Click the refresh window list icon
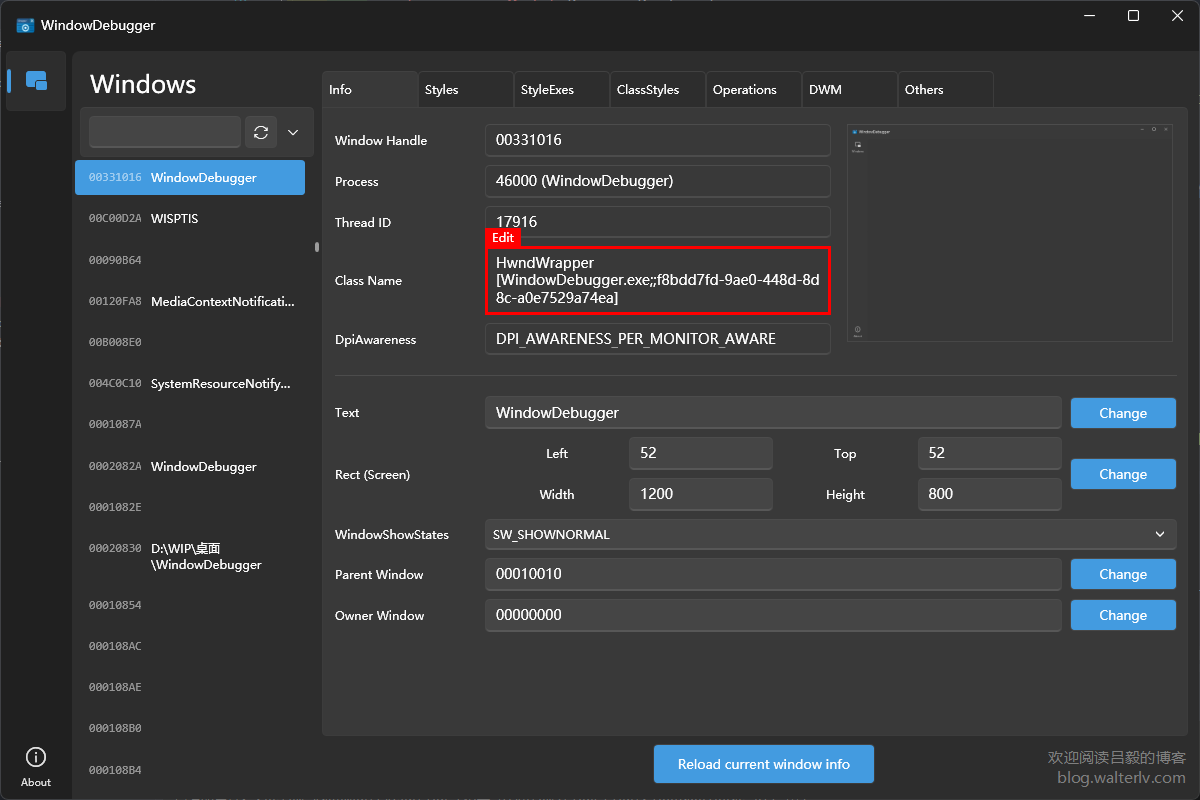This screenshot has width=1200, height=800. point(261,132)
